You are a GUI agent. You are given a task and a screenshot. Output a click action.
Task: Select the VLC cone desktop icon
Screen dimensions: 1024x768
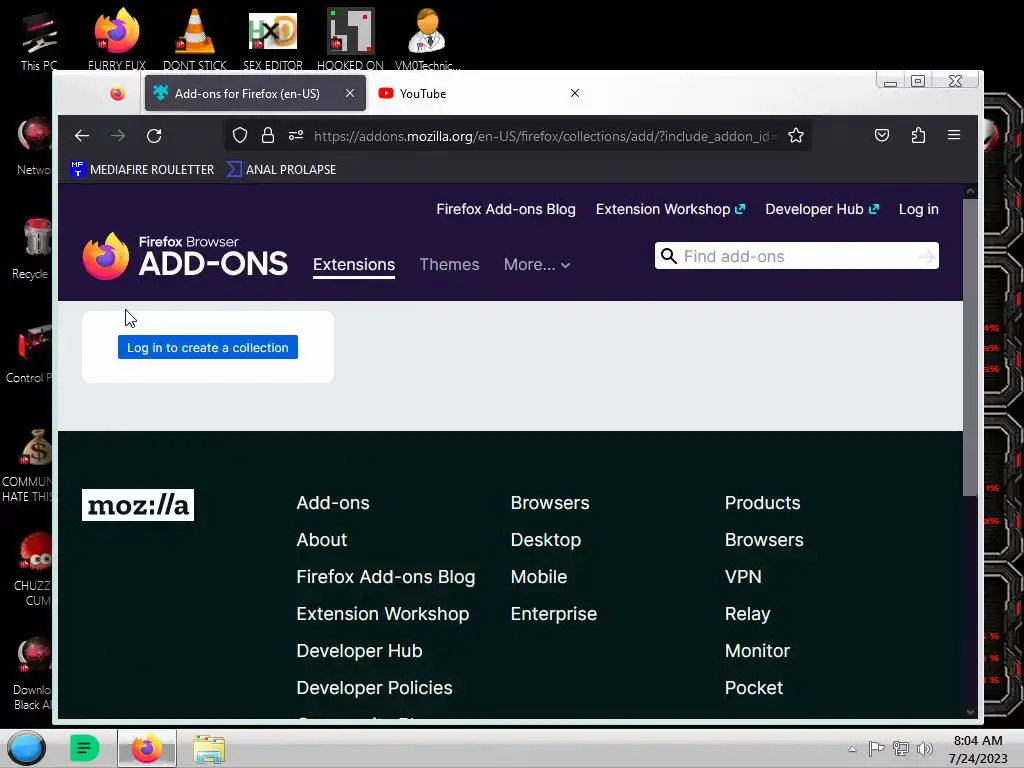(x=195, y=39)
